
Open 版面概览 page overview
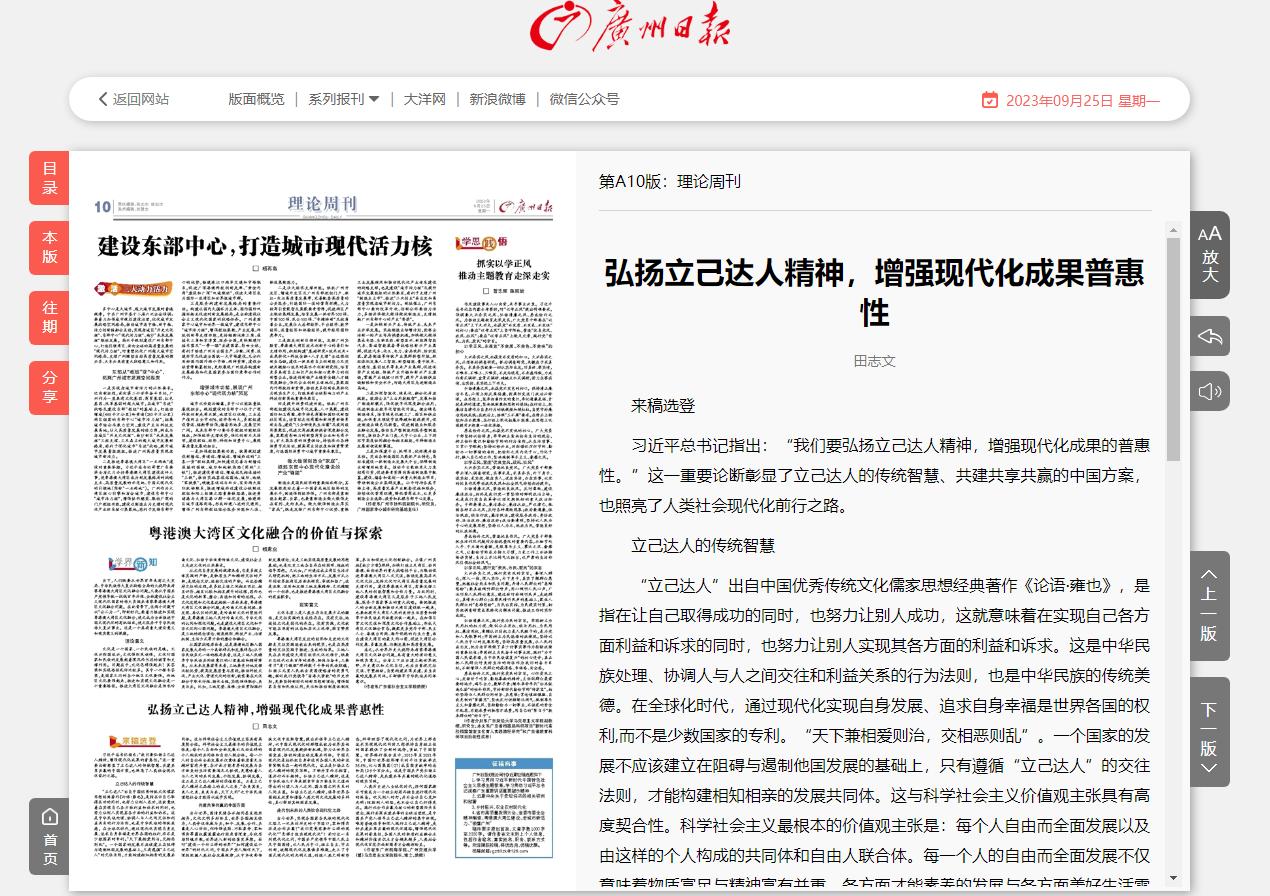point(256,99)
